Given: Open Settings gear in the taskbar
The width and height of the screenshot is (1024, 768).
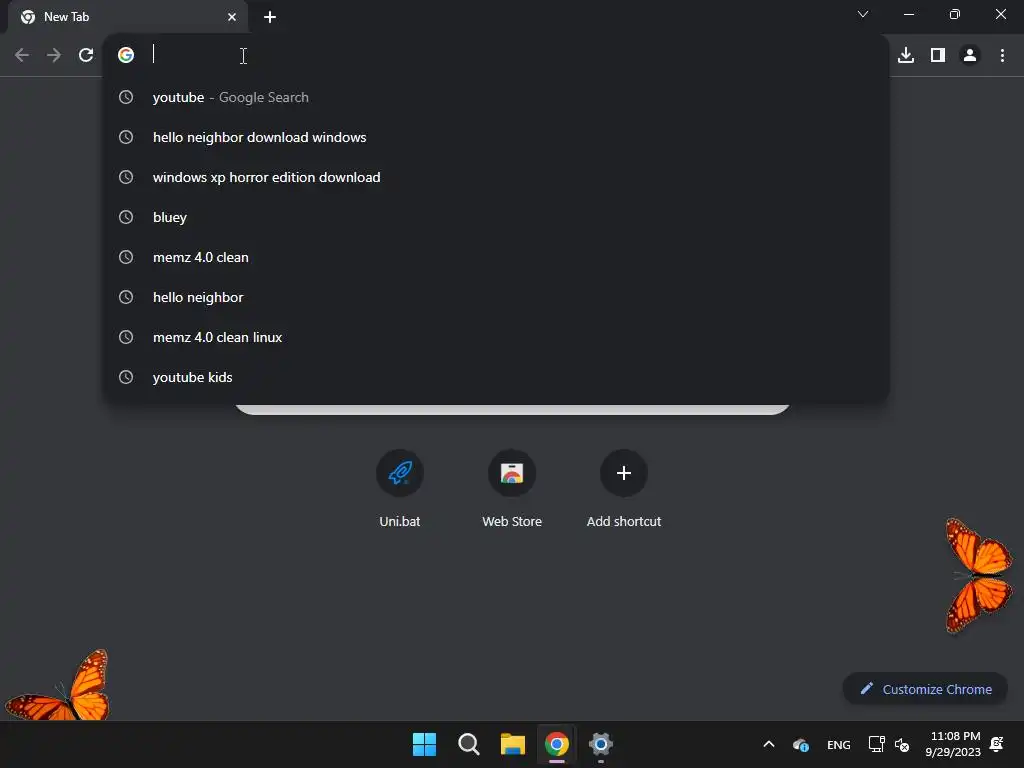Looking at the screenshot, I should [601, 744].
